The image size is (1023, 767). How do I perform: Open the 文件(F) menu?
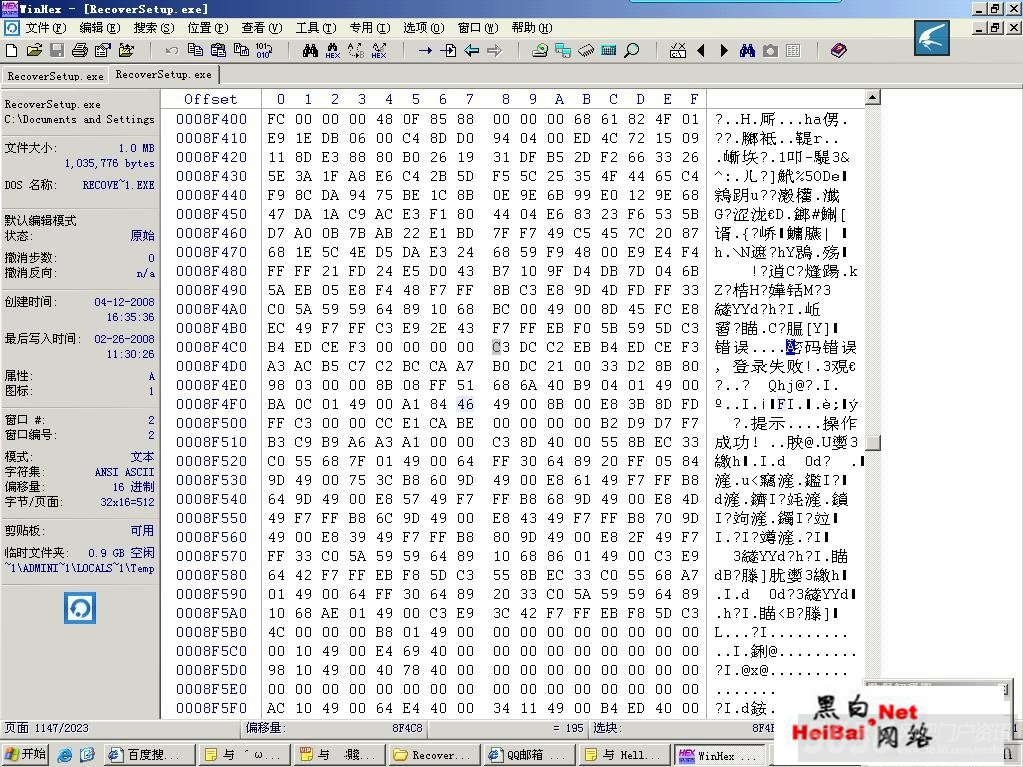pyautogui.click(x=46, y=28)
